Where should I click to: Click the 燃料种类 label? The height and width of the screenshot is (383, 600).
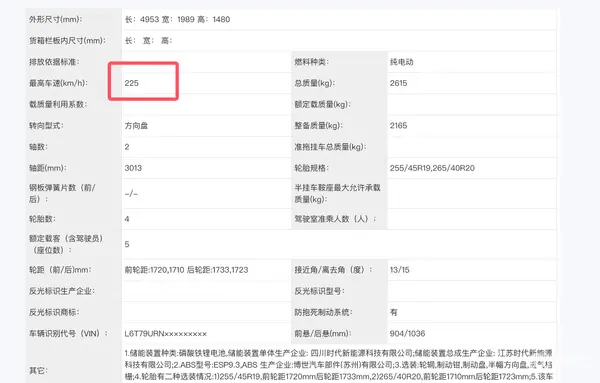point(311,62)
